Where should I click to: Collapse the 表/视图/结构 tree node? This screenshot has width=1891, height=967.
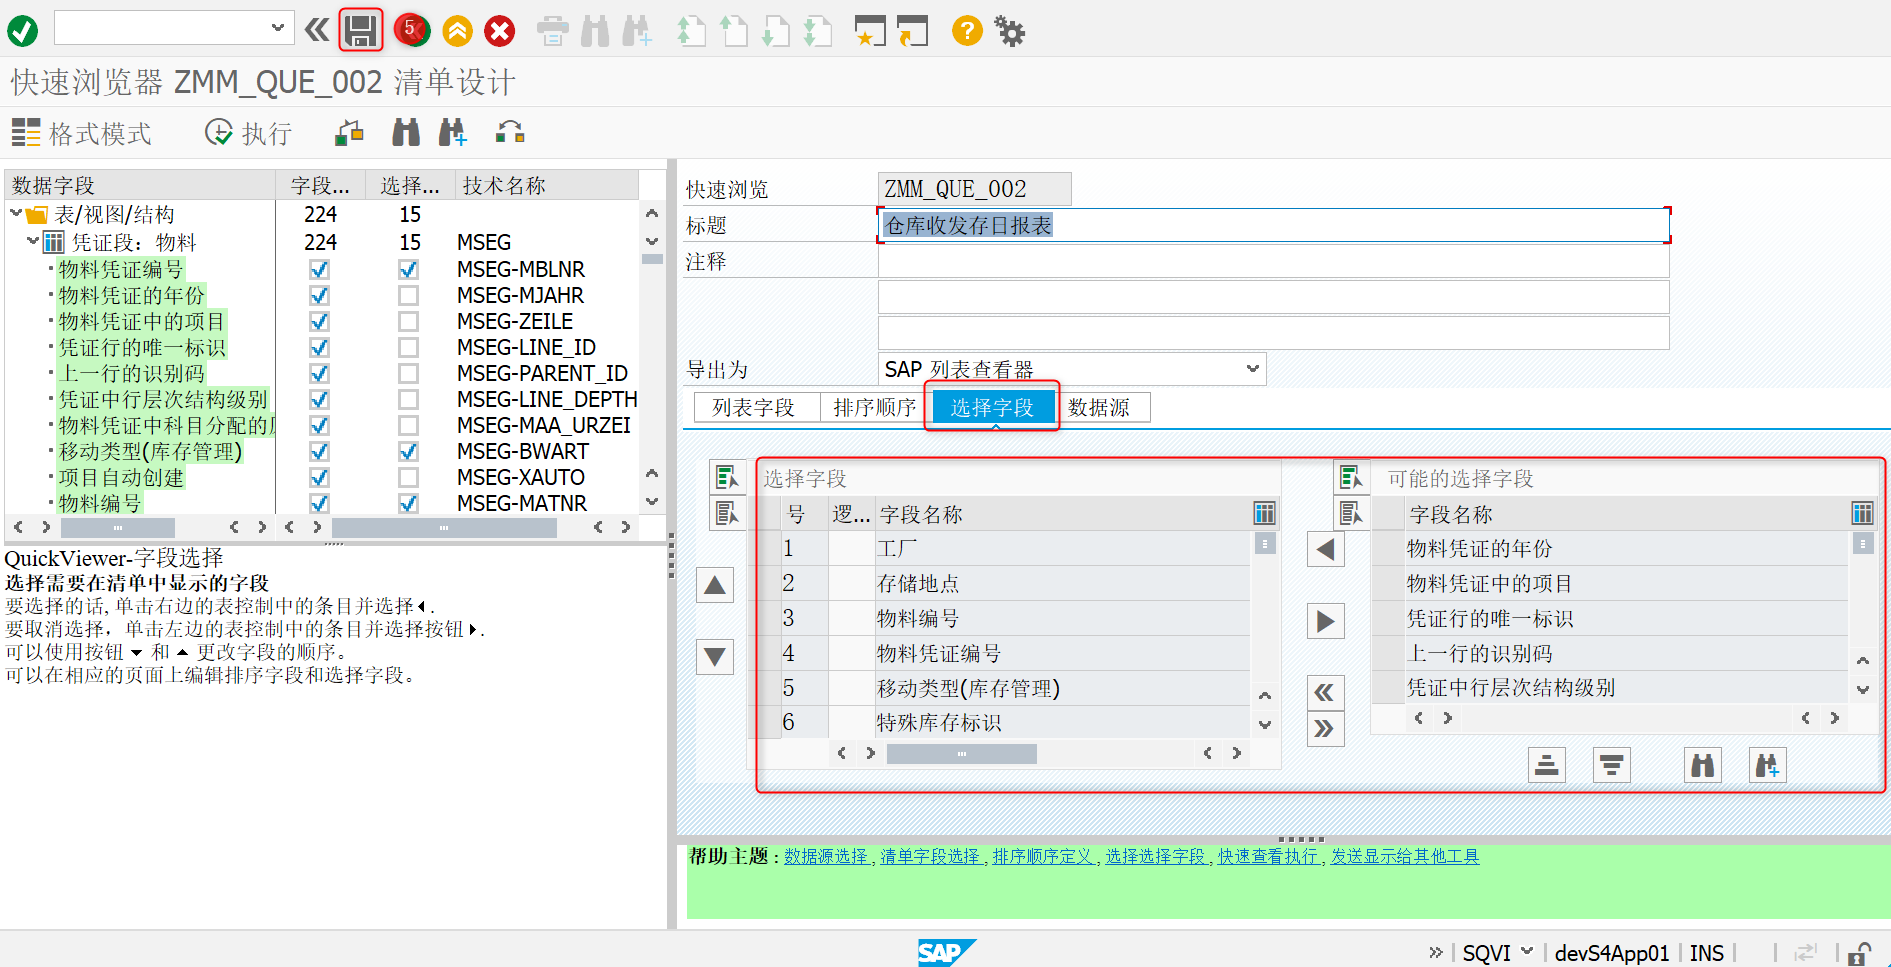click(15, 213)
